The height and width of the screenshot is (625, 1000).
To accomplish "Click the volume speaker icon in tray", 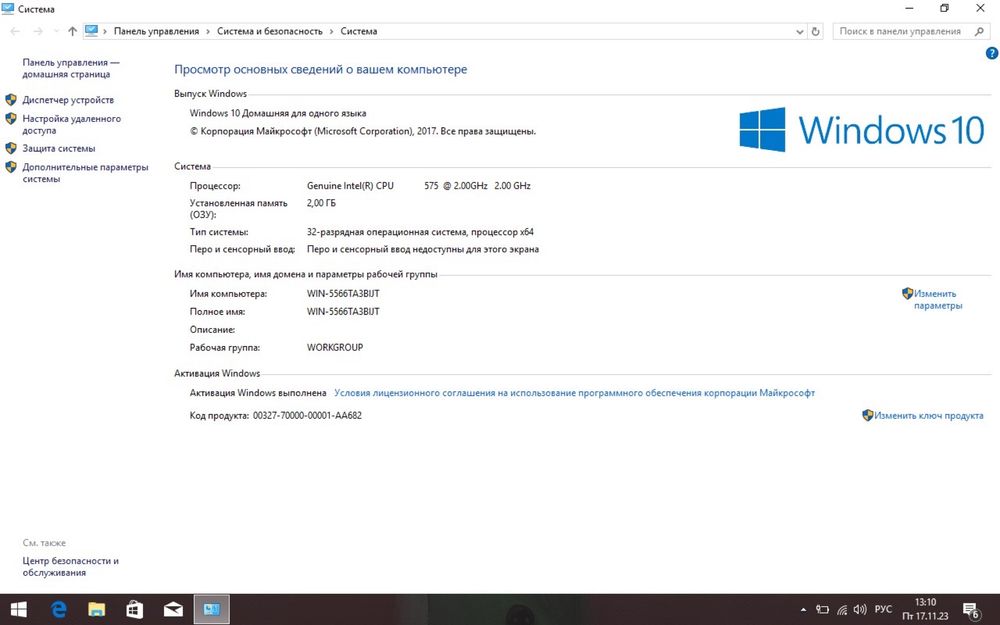I will coord(860,610).
